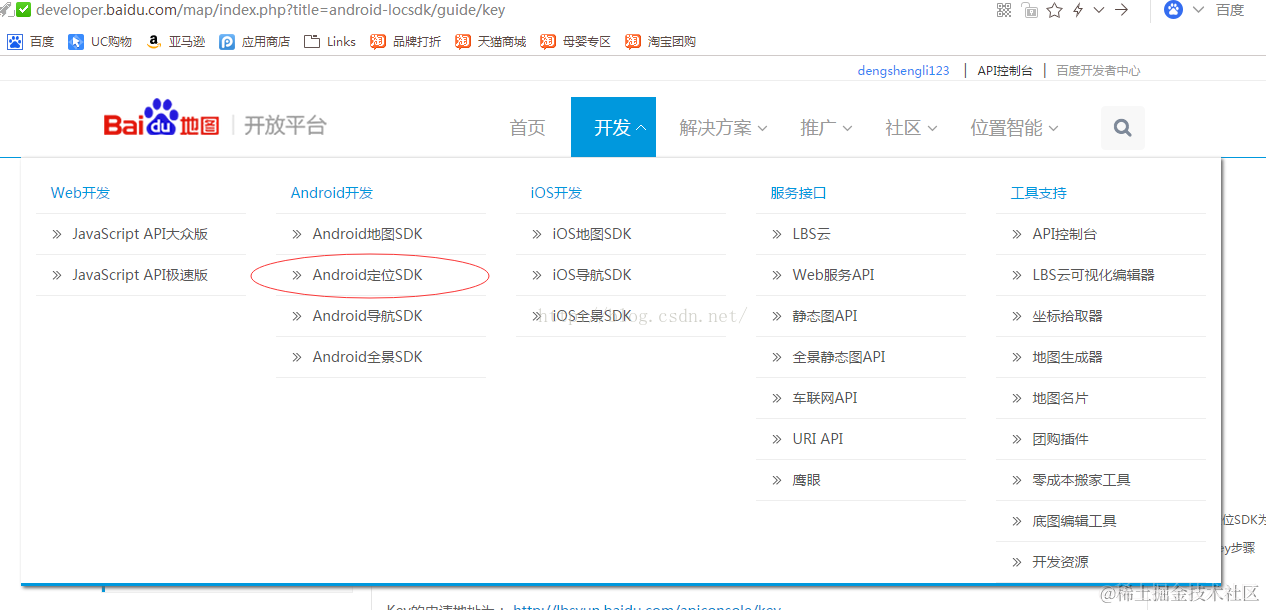Expand the 推广 navigation menu
The image size is (1266, 610).
[x=826, y=128]
